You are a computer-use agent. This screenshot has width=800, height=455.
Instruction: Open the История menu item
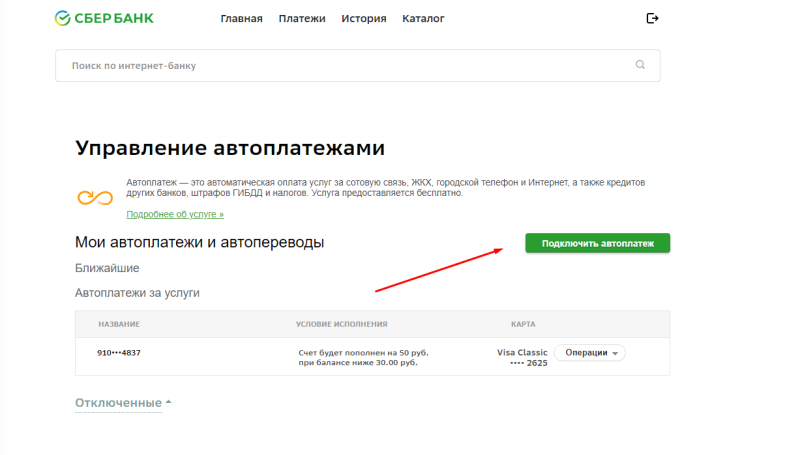point(364,18)
